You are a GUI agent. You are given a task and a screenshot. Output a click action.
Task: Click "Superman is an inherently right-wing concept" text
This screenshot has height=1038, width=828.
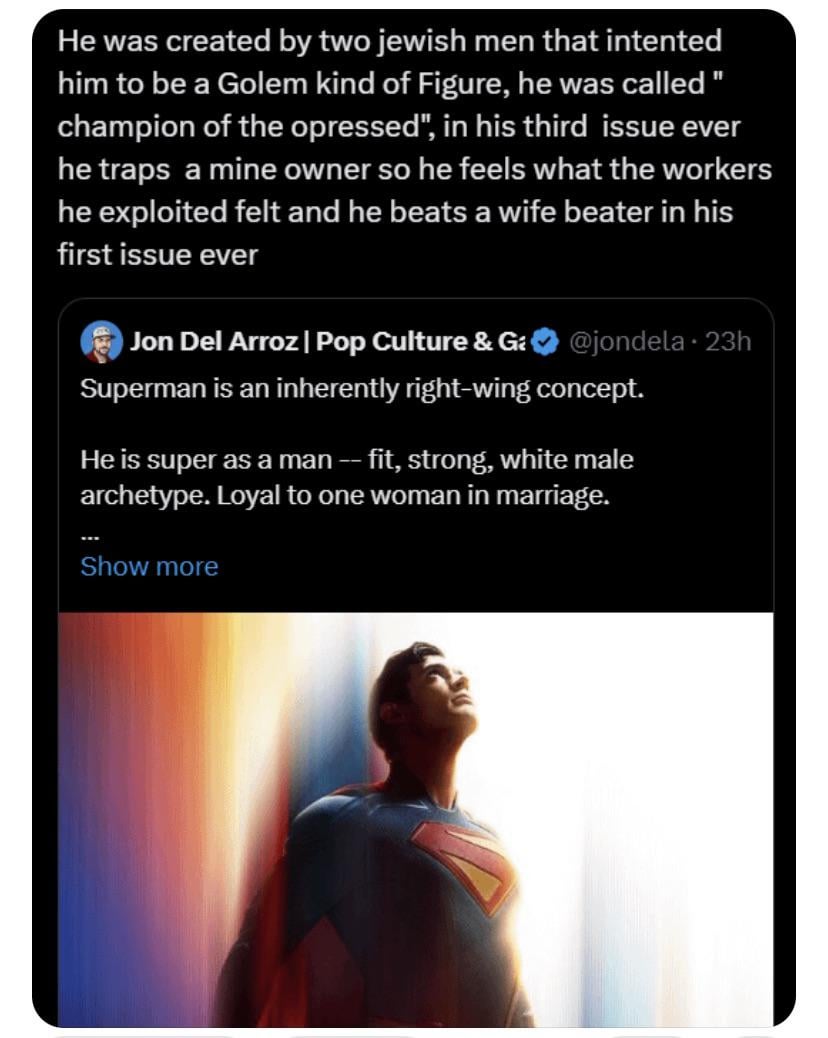coord(361,387)
